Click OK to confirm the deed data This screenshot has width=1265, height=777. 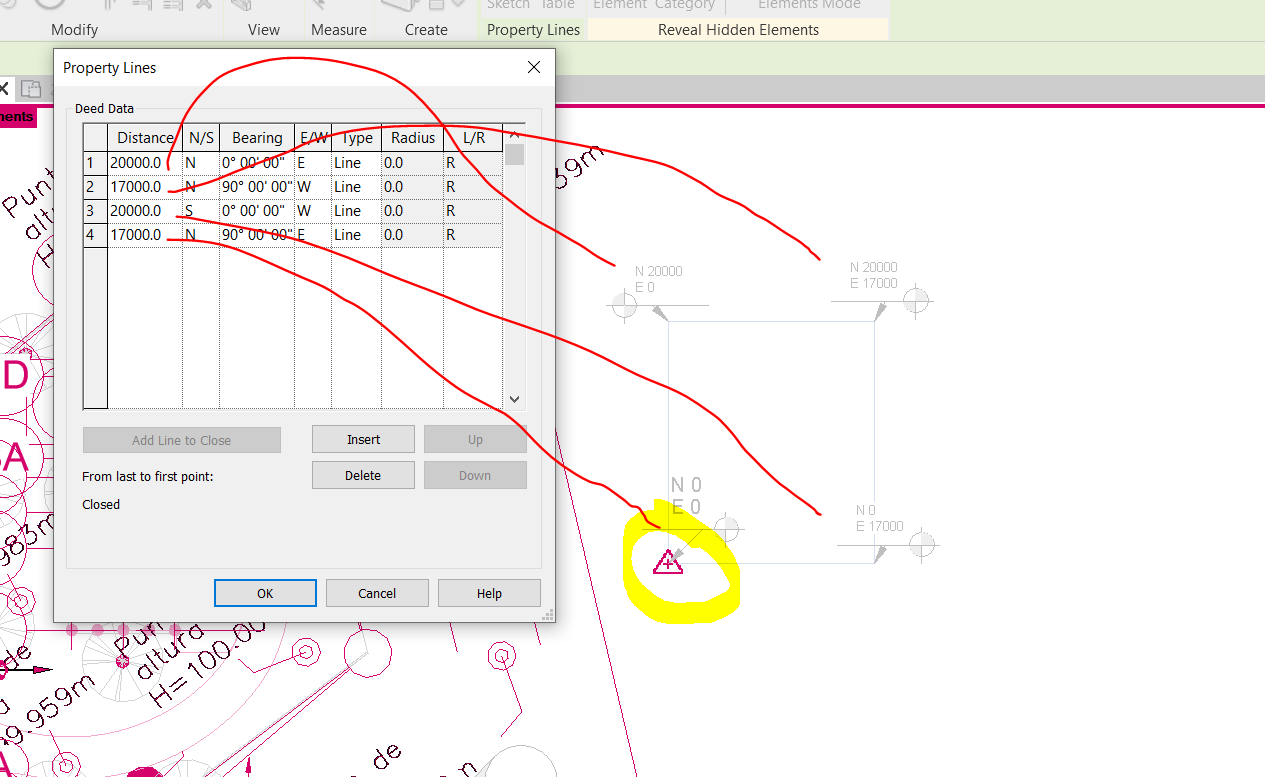(265, 592)
